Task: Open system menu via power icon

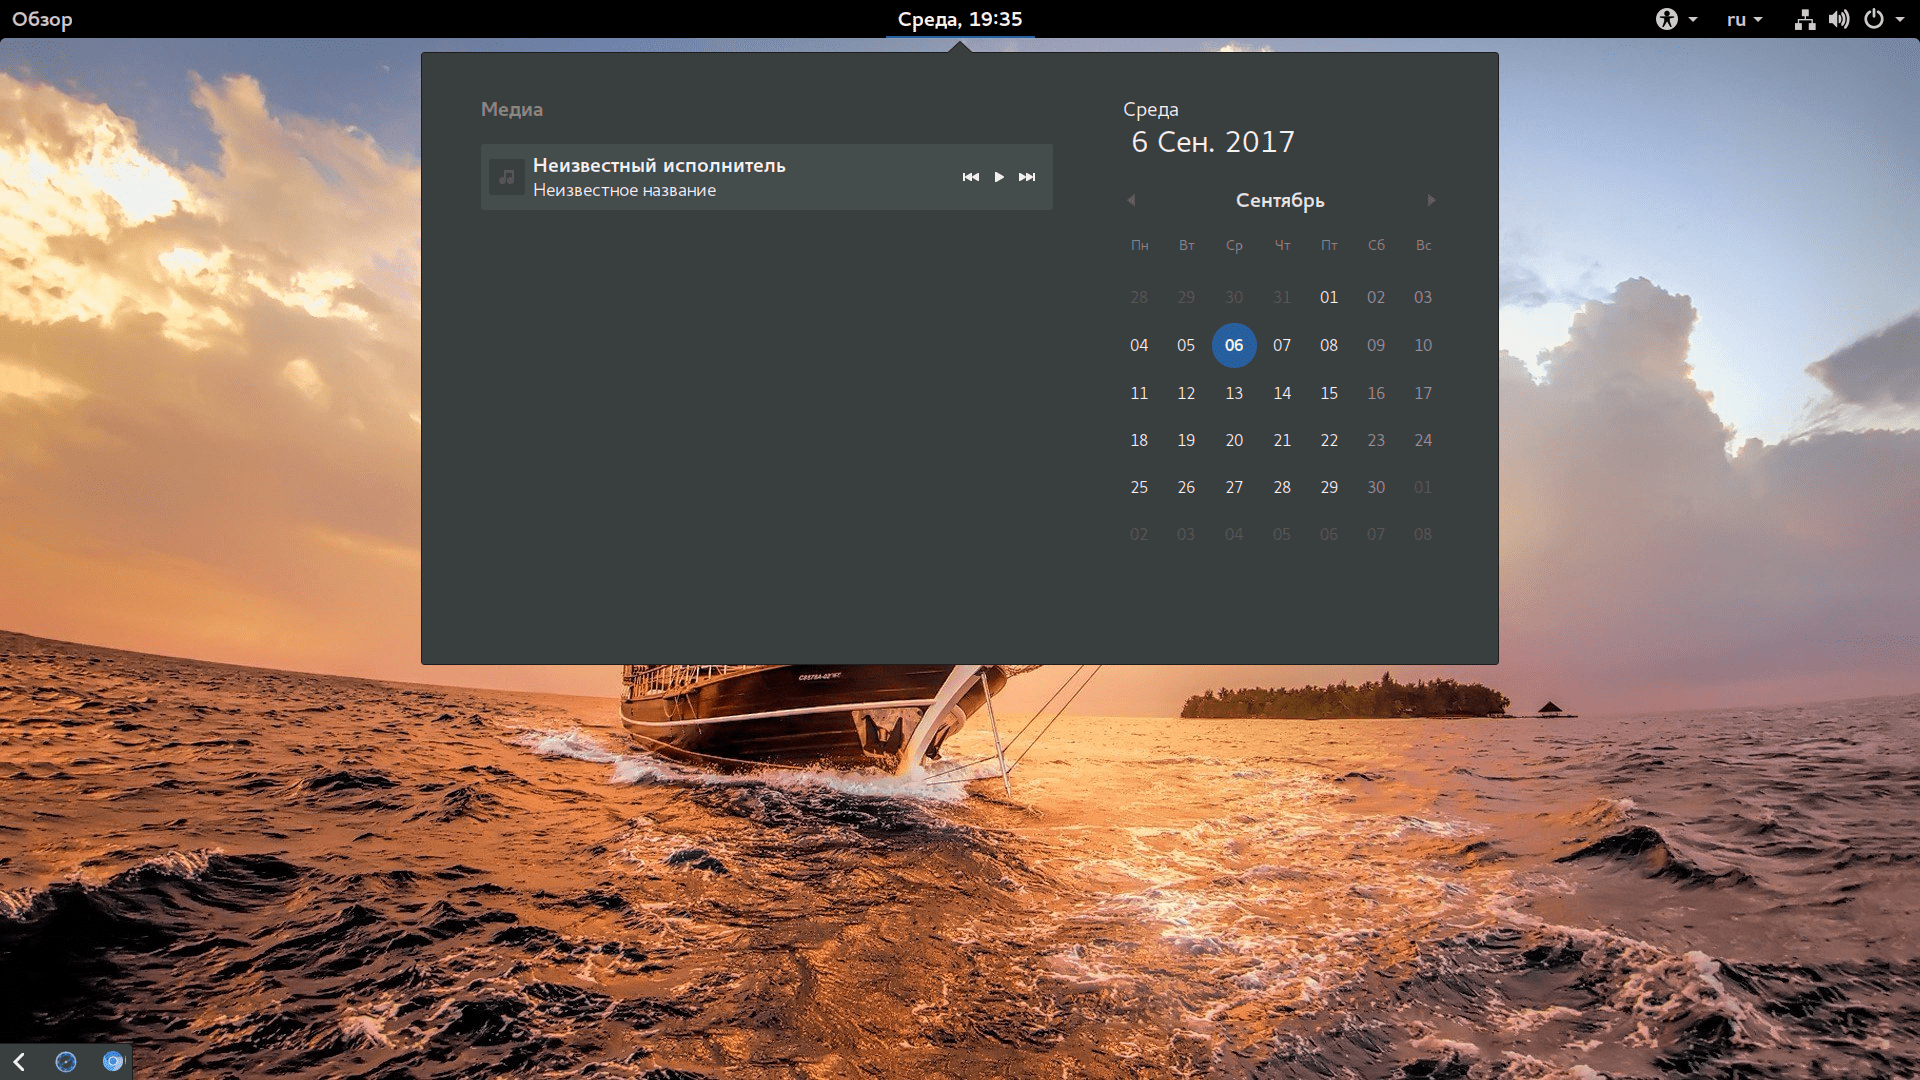Action: [1874, 19]
